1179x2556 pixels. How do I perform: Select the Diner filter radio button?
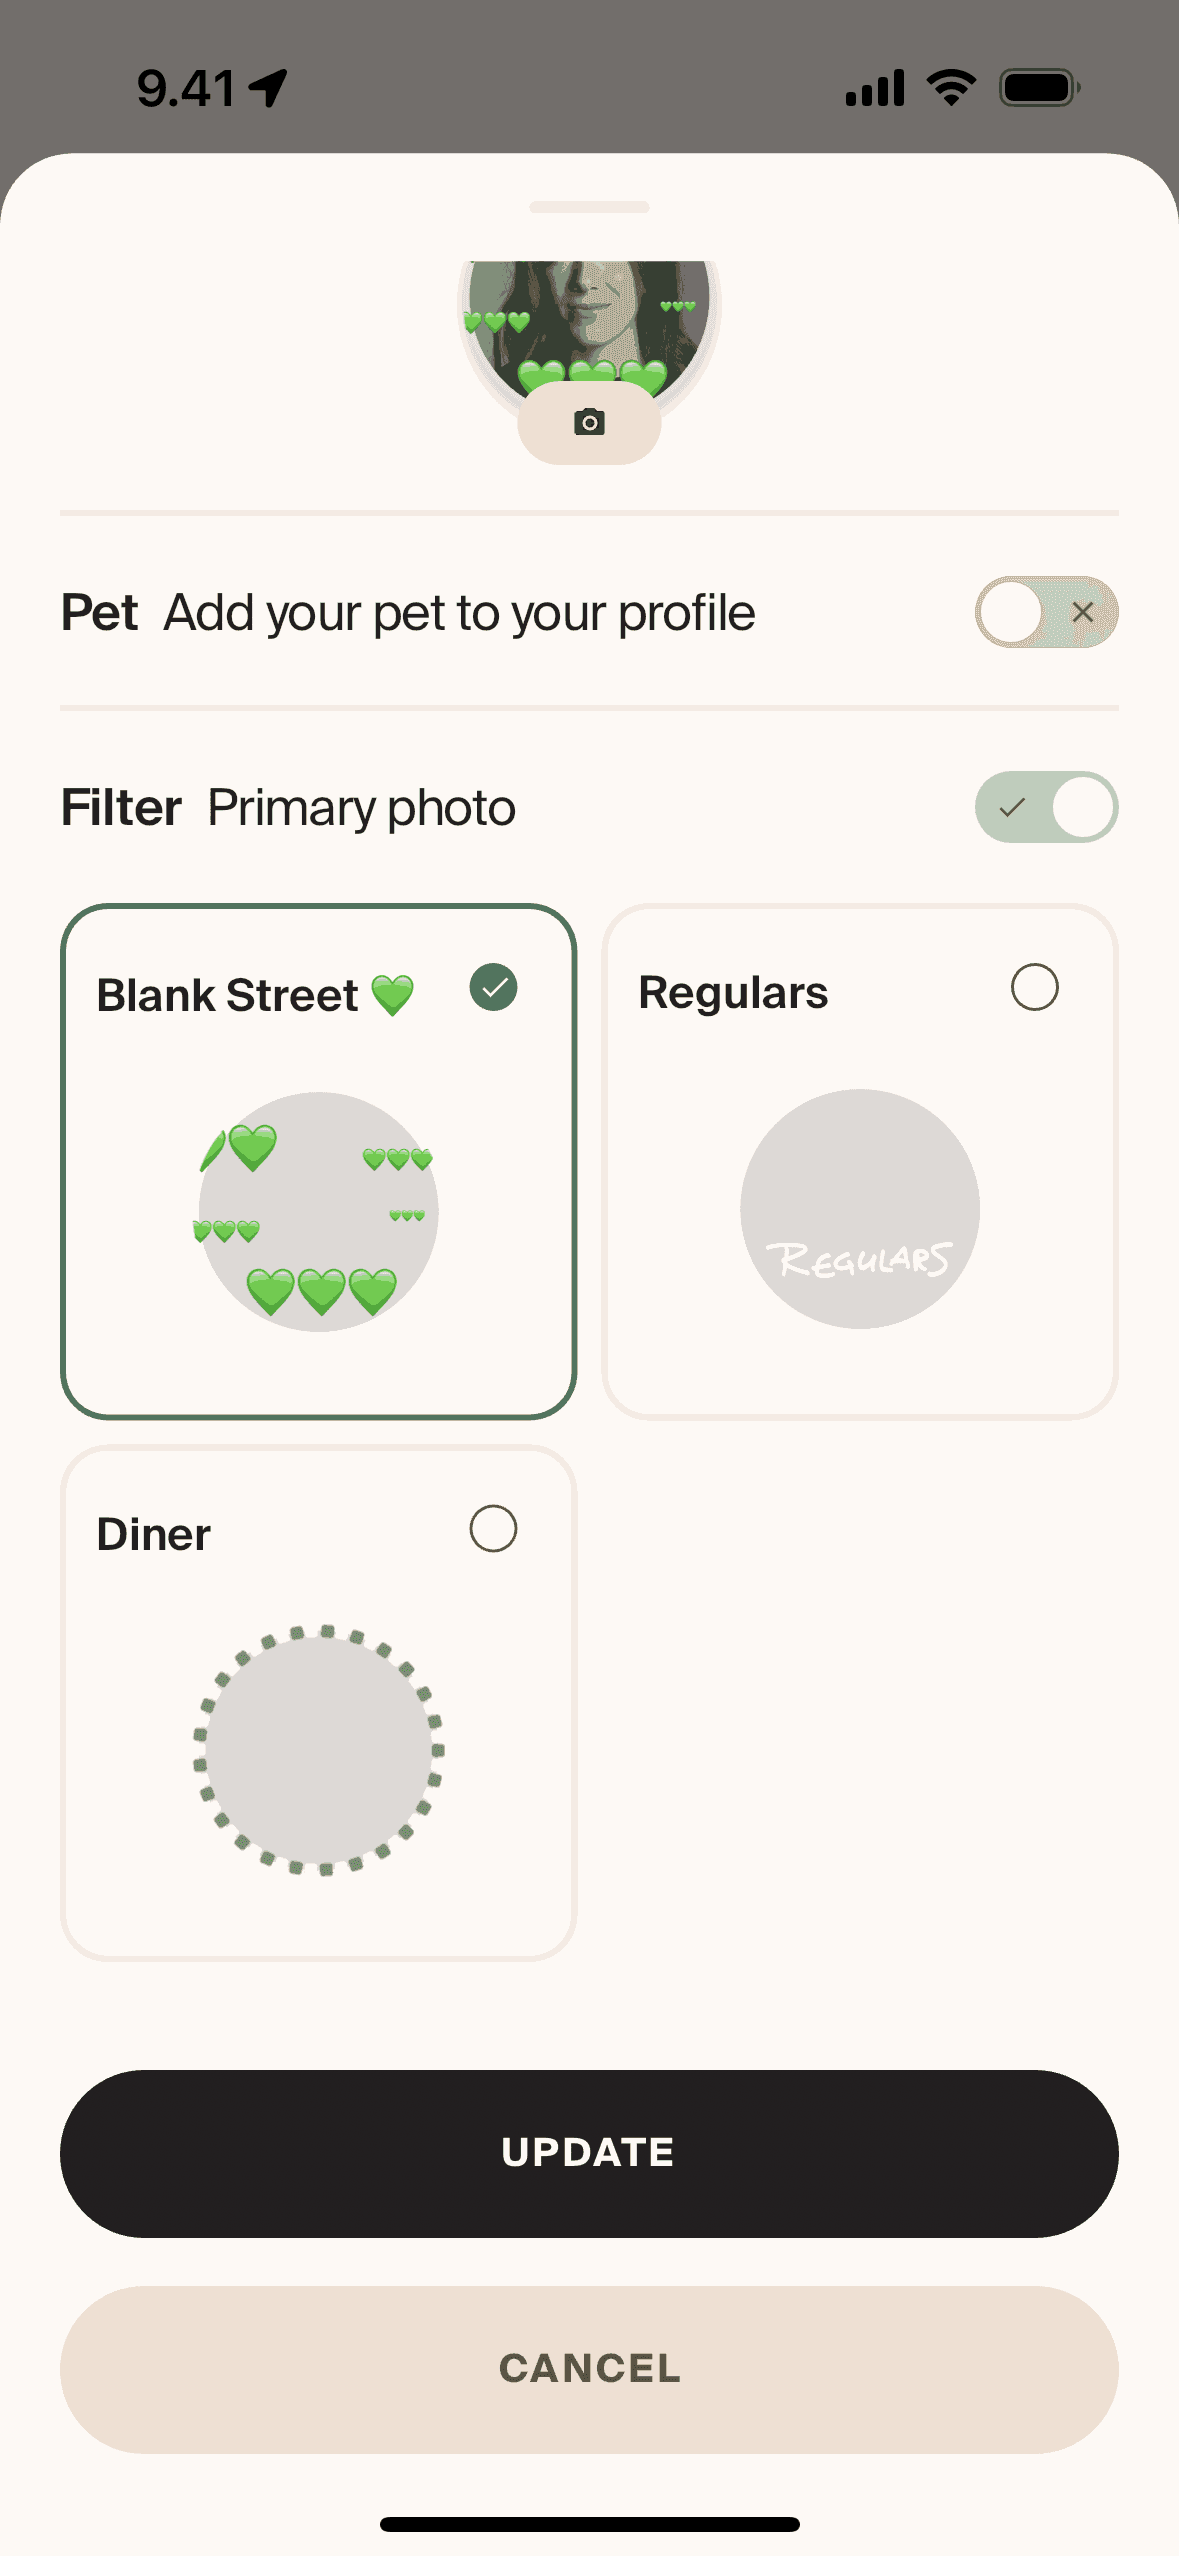pyautogui.click(x=493, y=1529)
